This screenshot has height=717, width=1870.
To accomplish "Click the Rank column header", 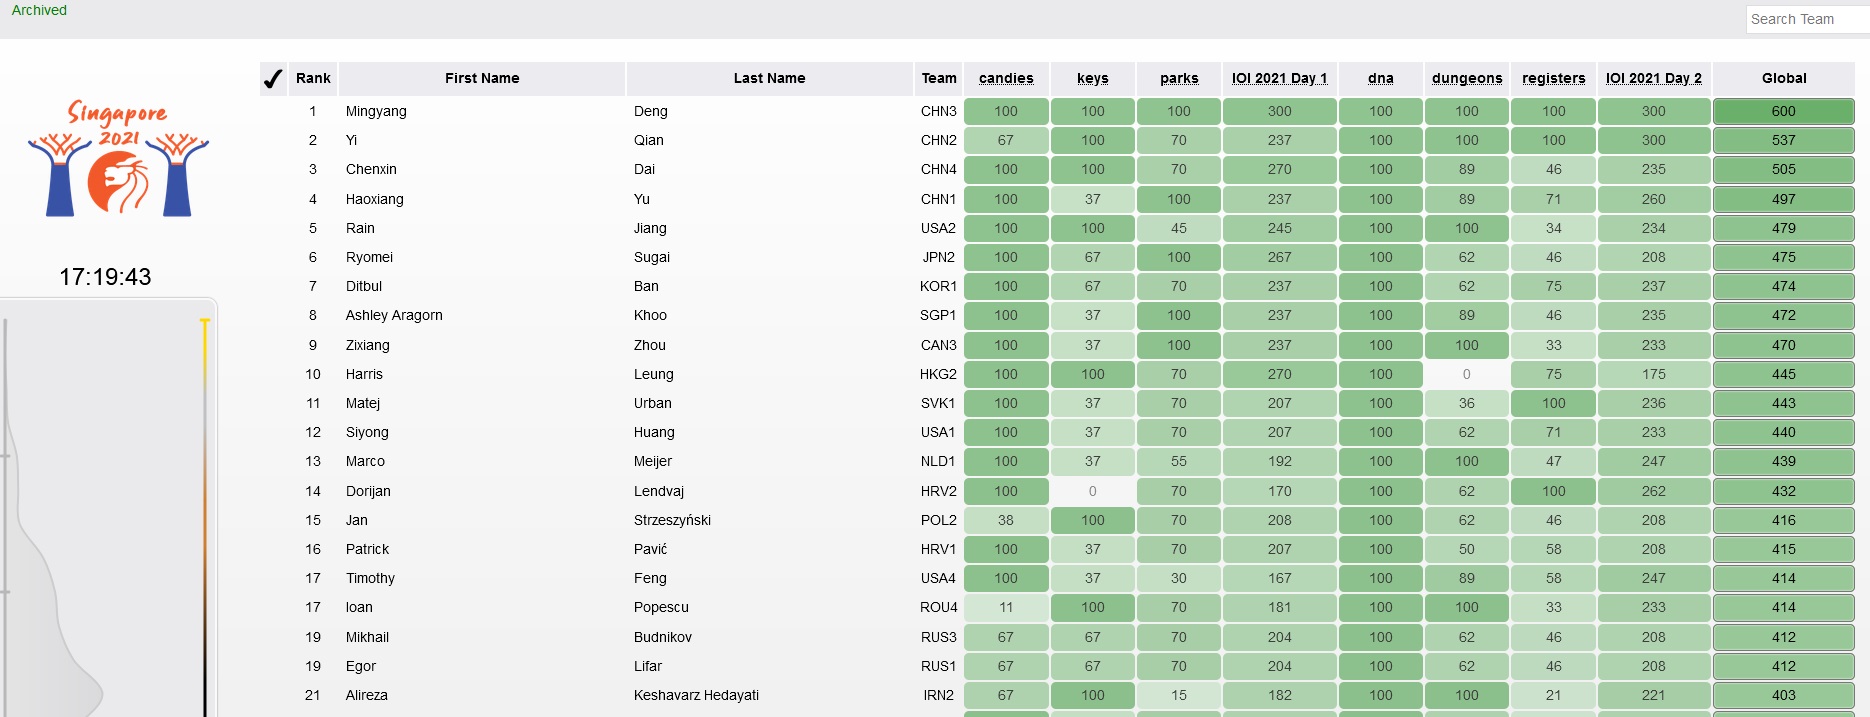I will click(313, 78).
